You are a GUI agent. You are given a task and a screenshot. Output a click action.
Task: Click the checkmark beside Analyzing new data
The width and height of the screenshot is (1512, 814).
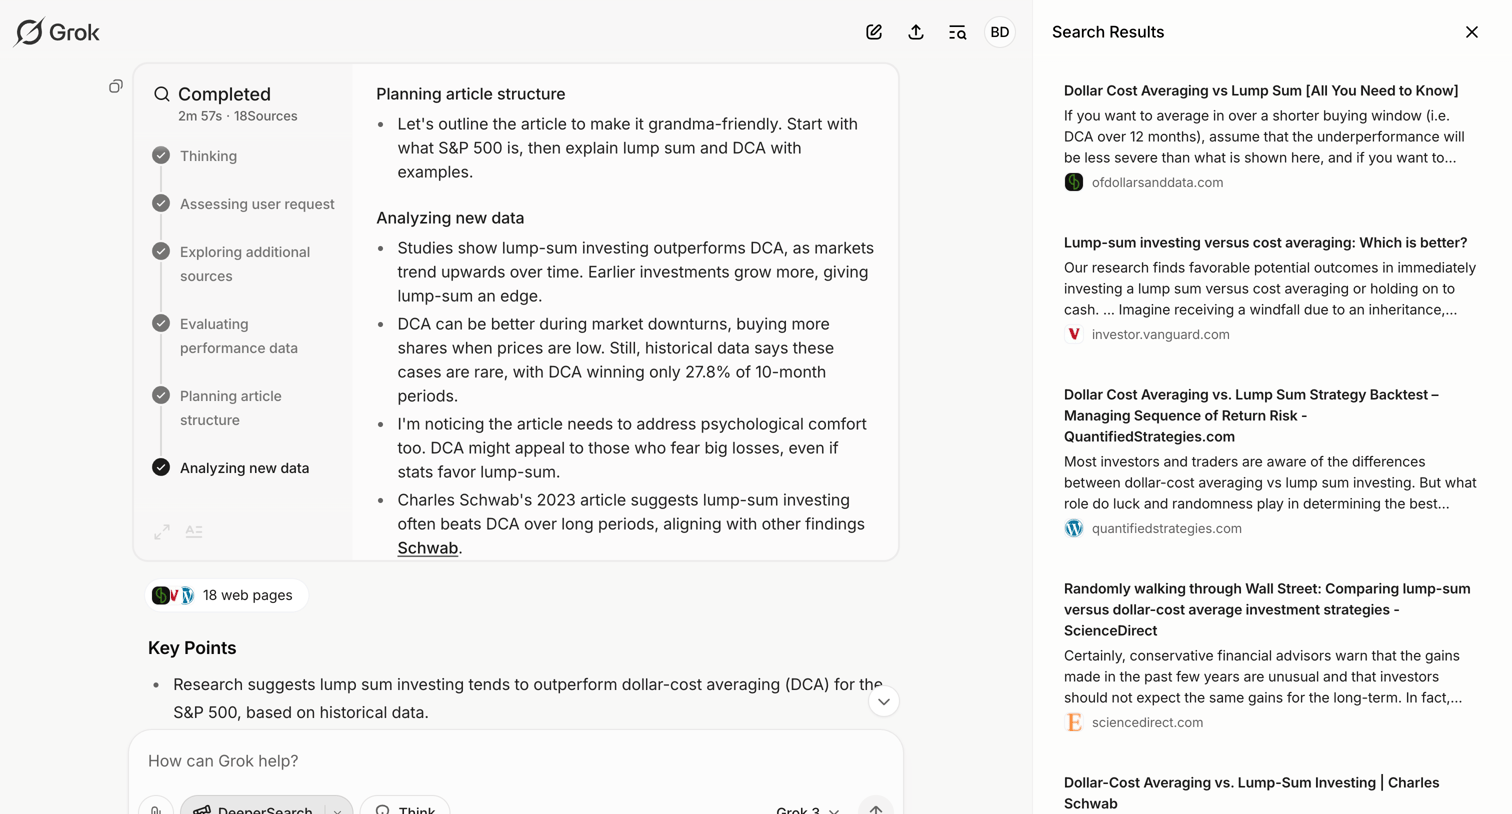pyautogui.click(x=161, y=467)
